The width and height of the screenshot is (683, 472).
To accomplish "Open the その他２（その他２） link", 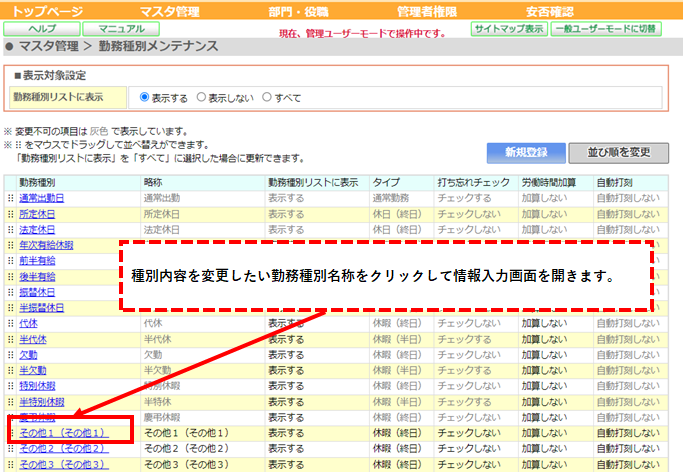I will 64,449.
